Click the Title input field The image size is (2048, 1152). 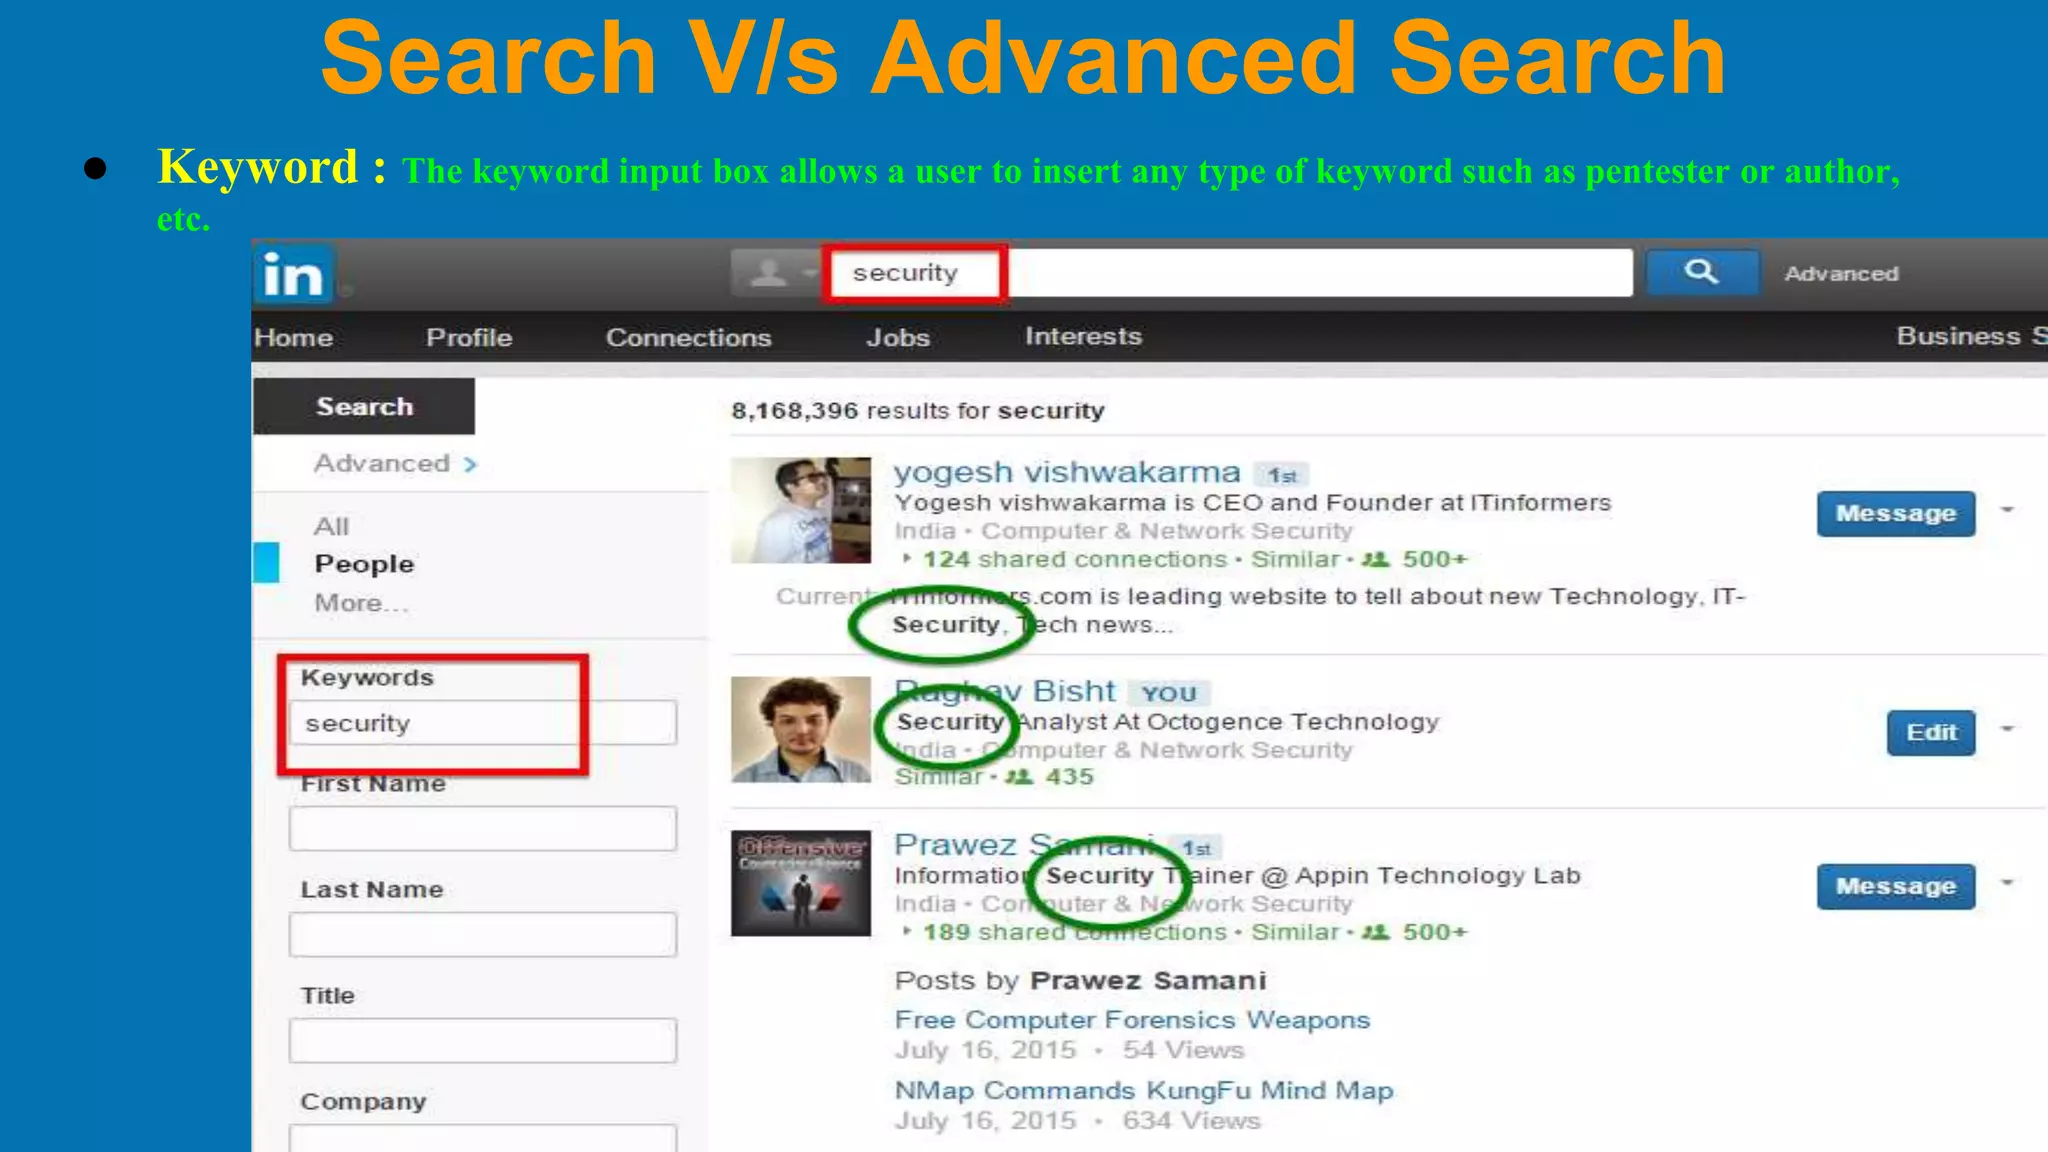tap(483, 1041)
